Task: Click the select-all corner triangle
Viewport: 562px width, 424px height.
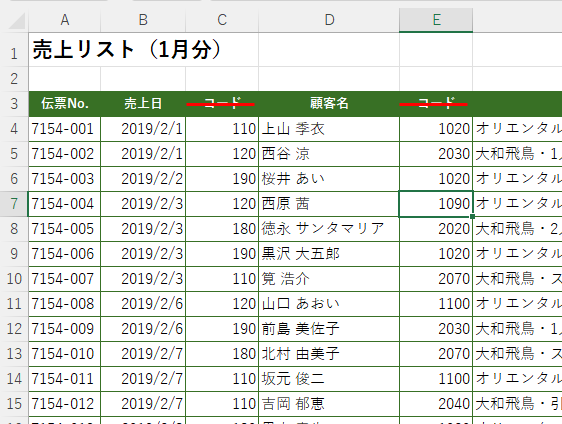Action: click(16, 20)
